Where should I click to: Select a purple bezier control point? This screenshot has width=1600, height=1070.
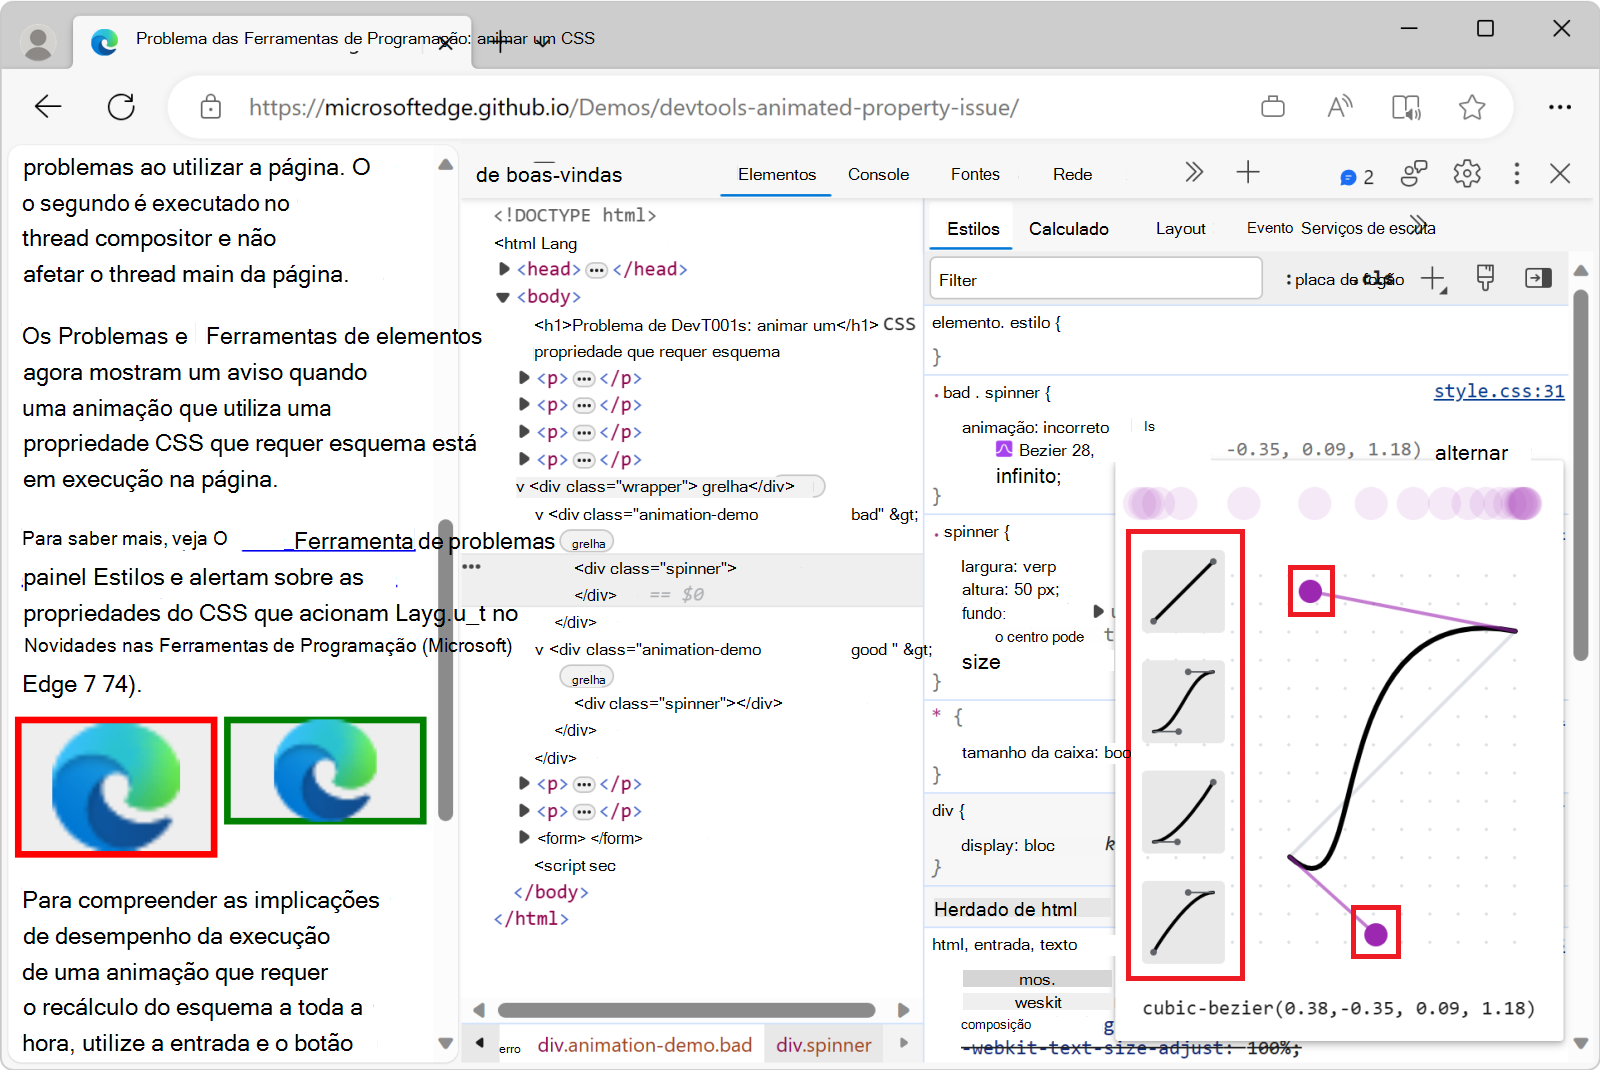pos(1310,592)
